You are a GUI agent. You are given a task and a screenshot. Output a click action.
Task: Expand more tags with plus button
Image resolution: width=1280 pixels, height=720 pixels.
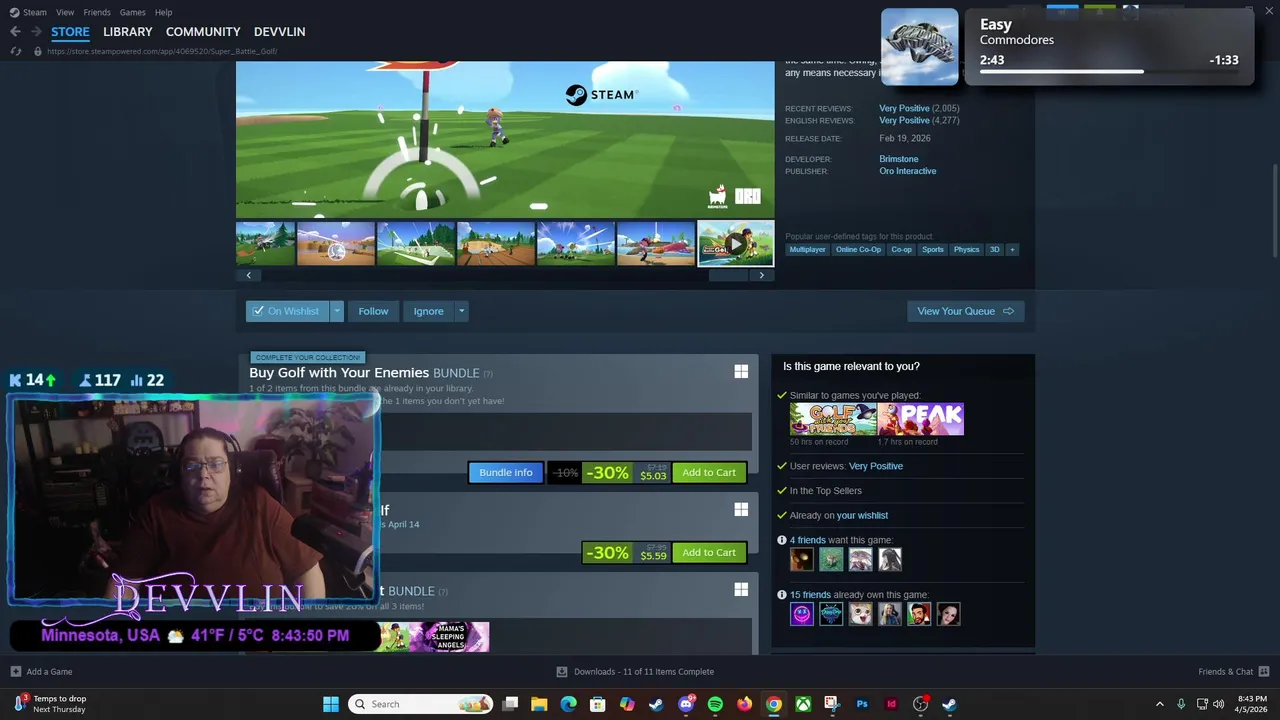tap(1012, 249)
